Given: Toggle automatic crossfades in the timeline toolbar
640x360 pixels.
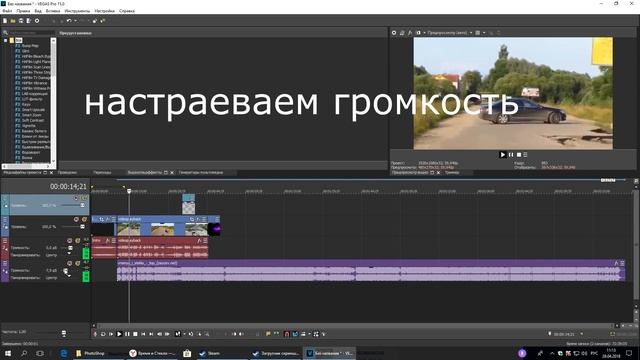Looking at the screenshot, I should click(x=295, y=334).
